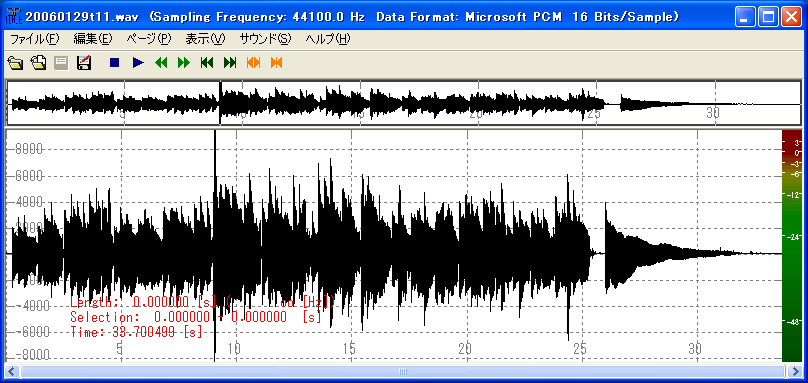Start playback with the blue play triangle
The image size is (808, 383).
[138, 63]
